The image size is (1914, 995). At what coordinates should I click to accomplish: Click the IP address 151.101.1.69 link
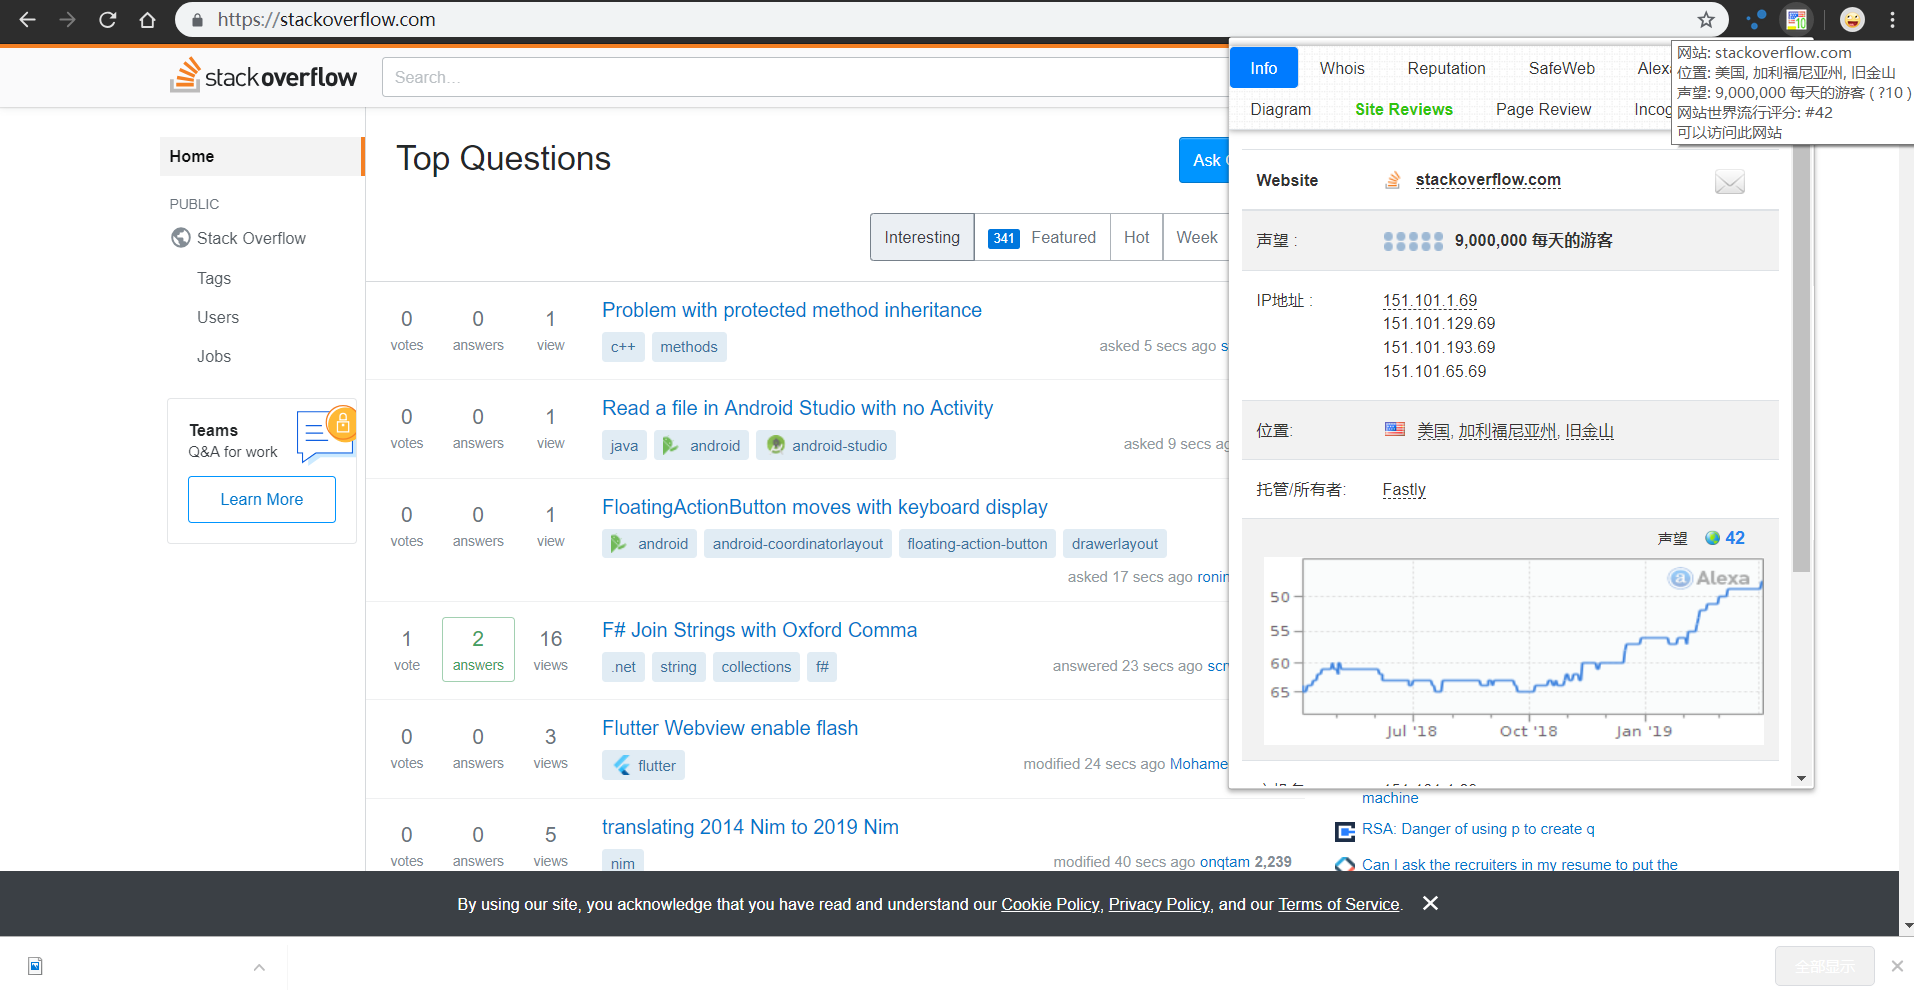(1430, 300)
